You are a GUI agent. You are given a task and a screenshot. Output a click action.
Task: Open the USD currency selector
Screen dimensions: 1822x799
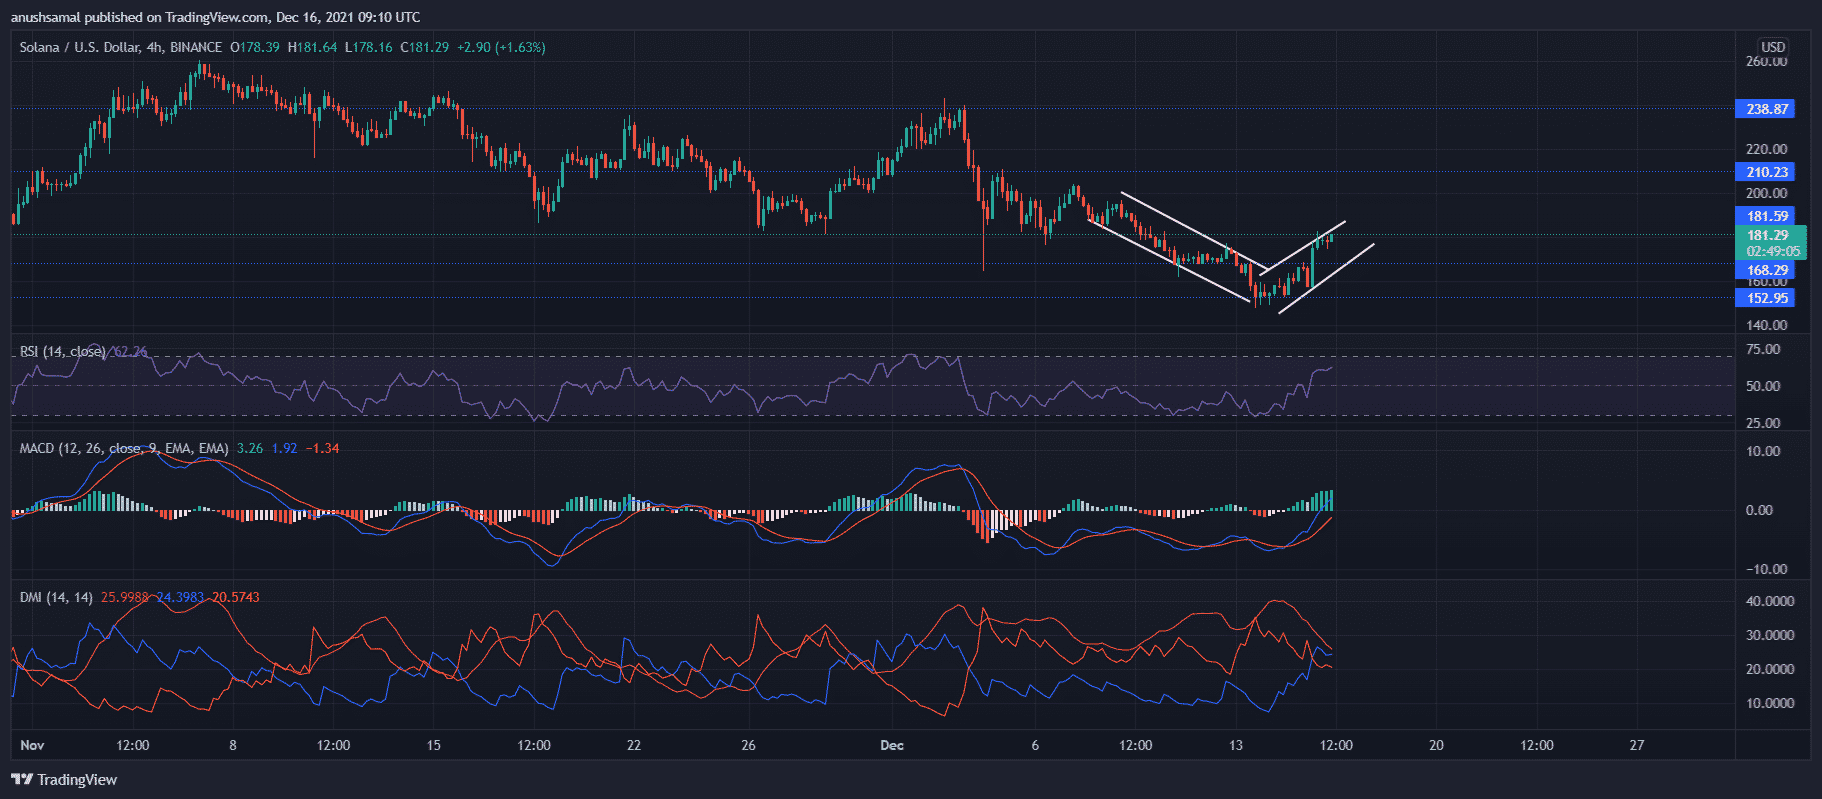click(1773, 47)
